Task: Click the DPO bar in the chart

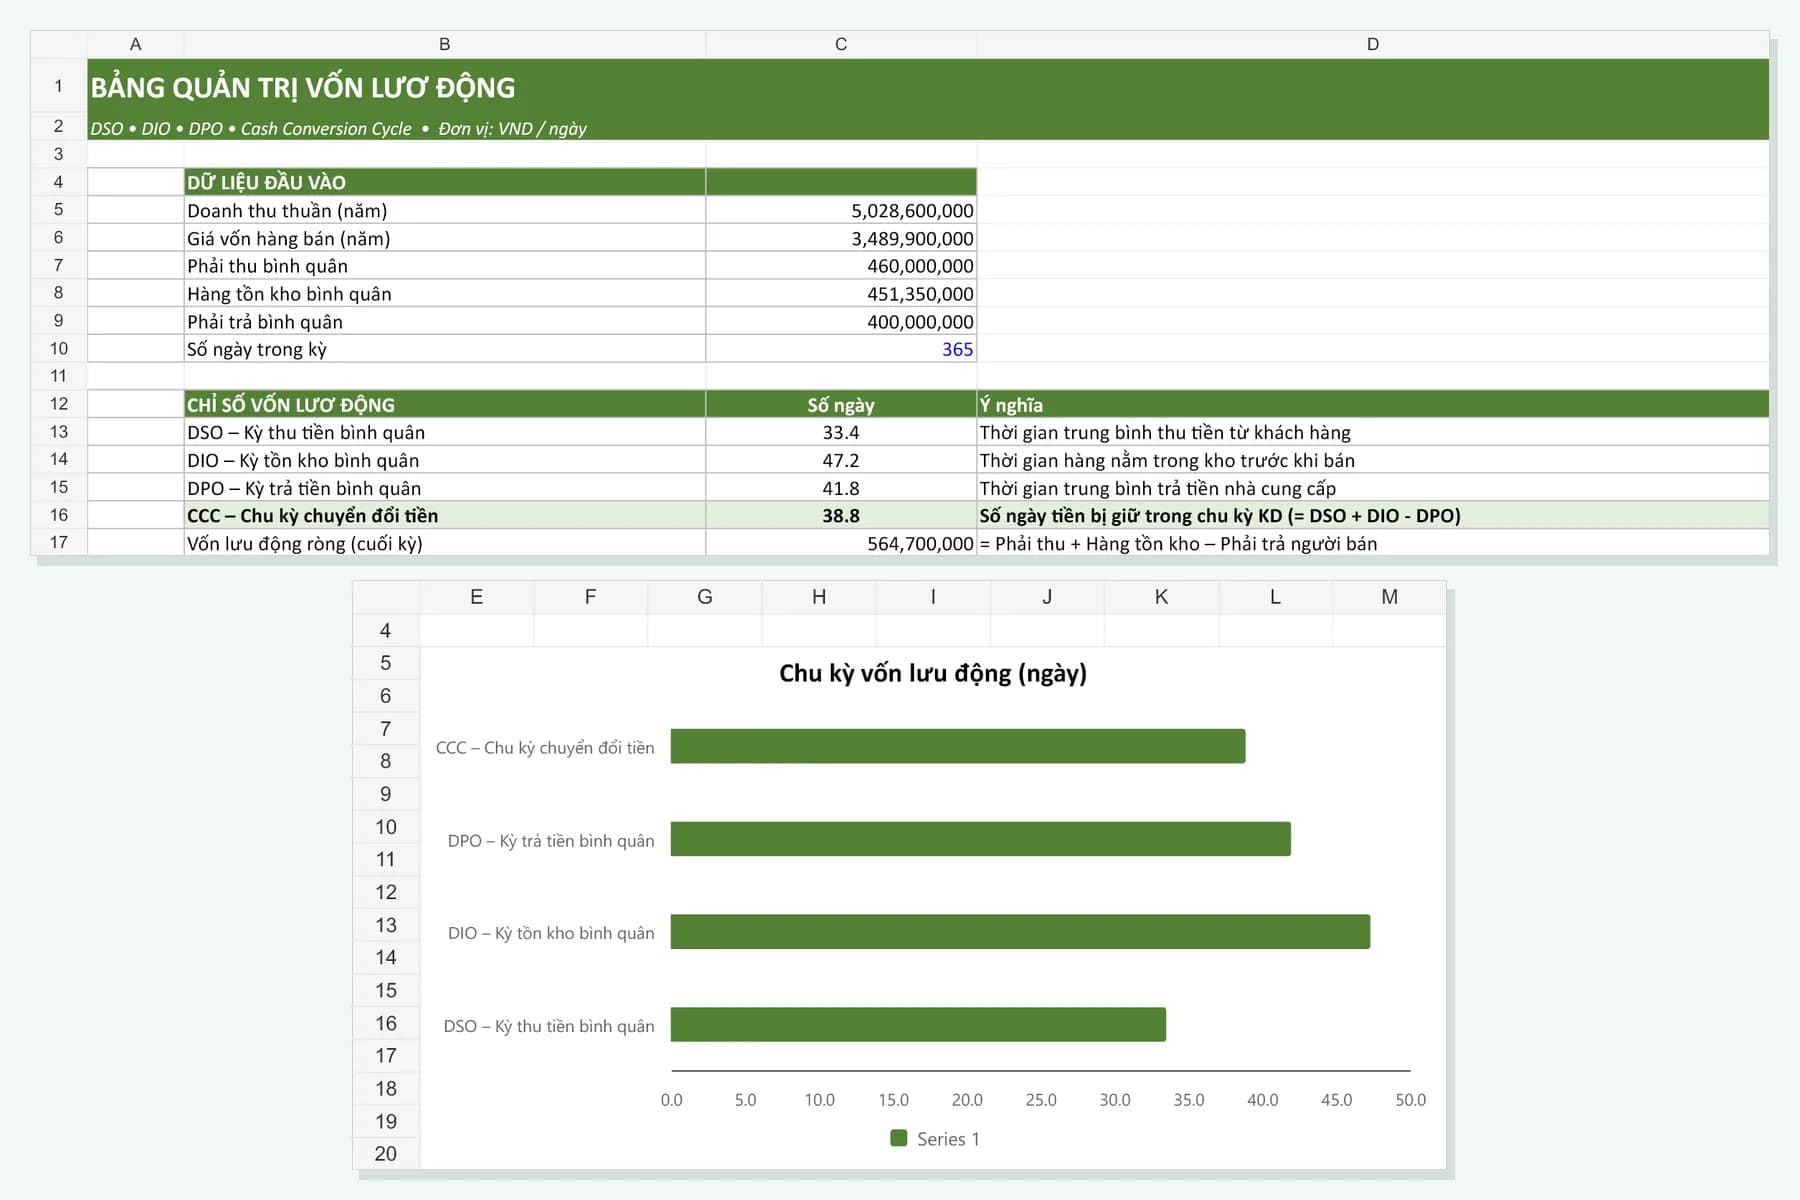Action: (x=980, y=839)
